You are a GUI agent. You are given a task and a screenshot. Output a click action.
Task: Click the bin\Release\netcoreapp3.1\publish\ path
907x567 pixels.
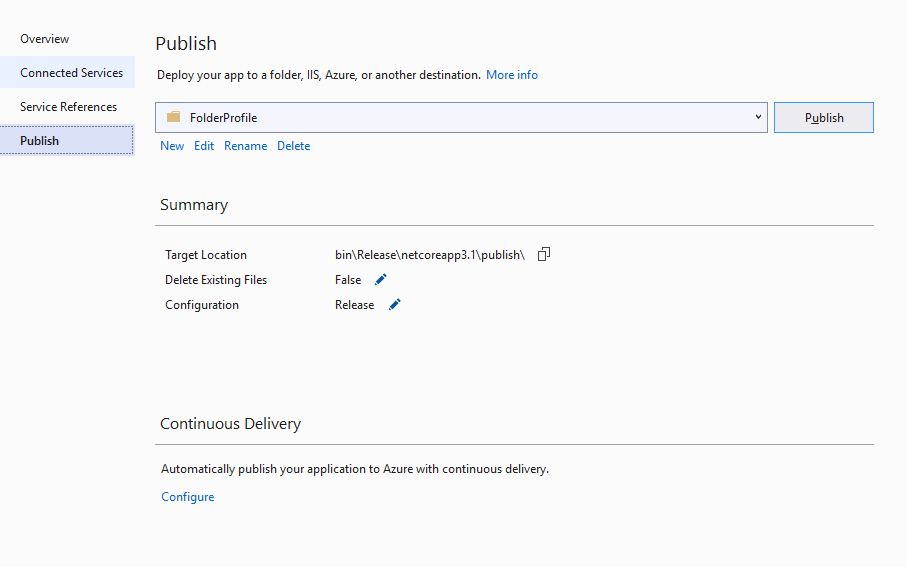coord(430,255)
